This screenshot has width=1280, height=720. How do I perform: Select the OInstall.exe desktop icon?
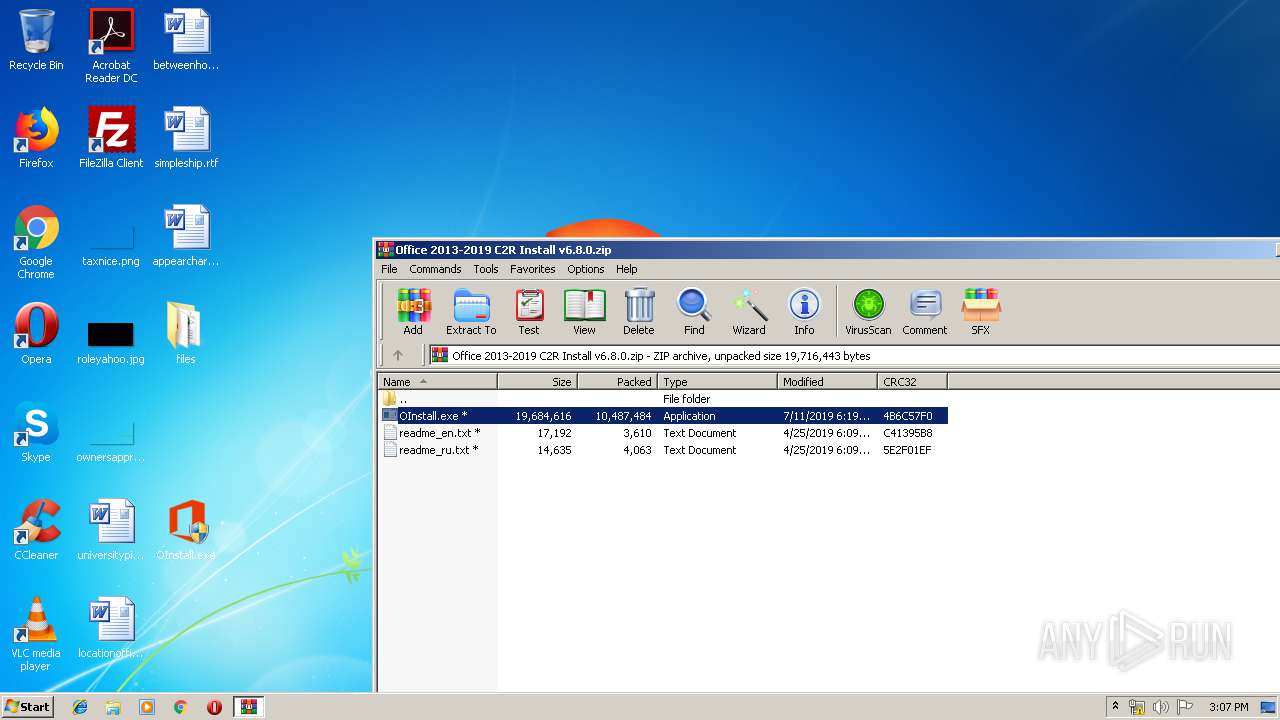coord(186,530)
